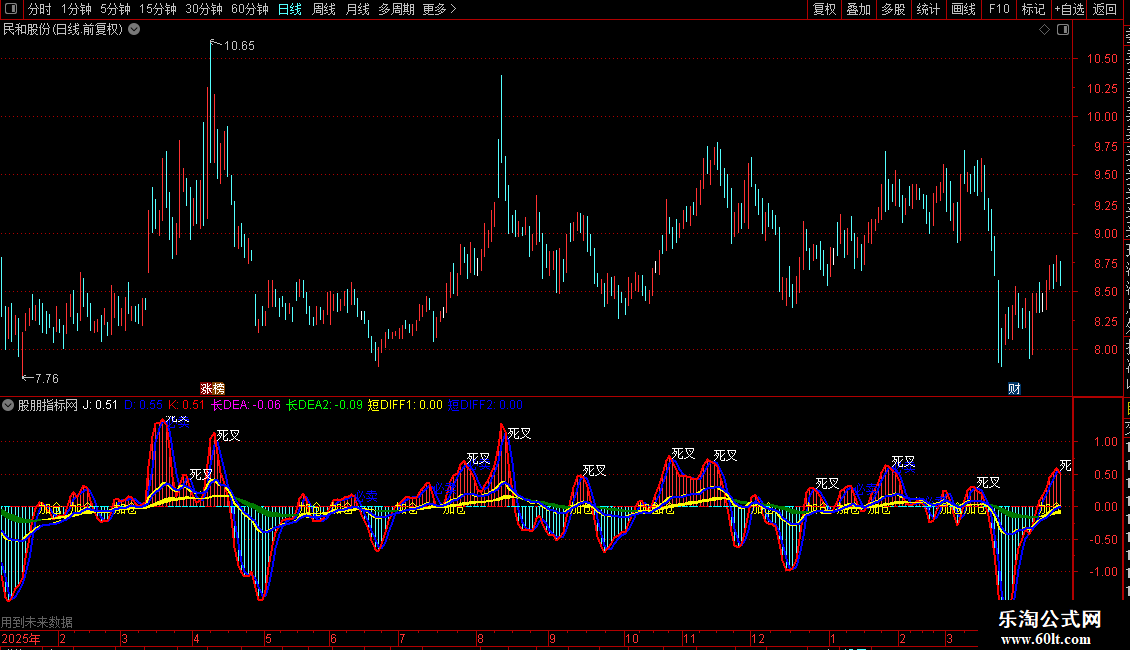
Task: Click month 8 on the time axis
Action: coord(480,638)
